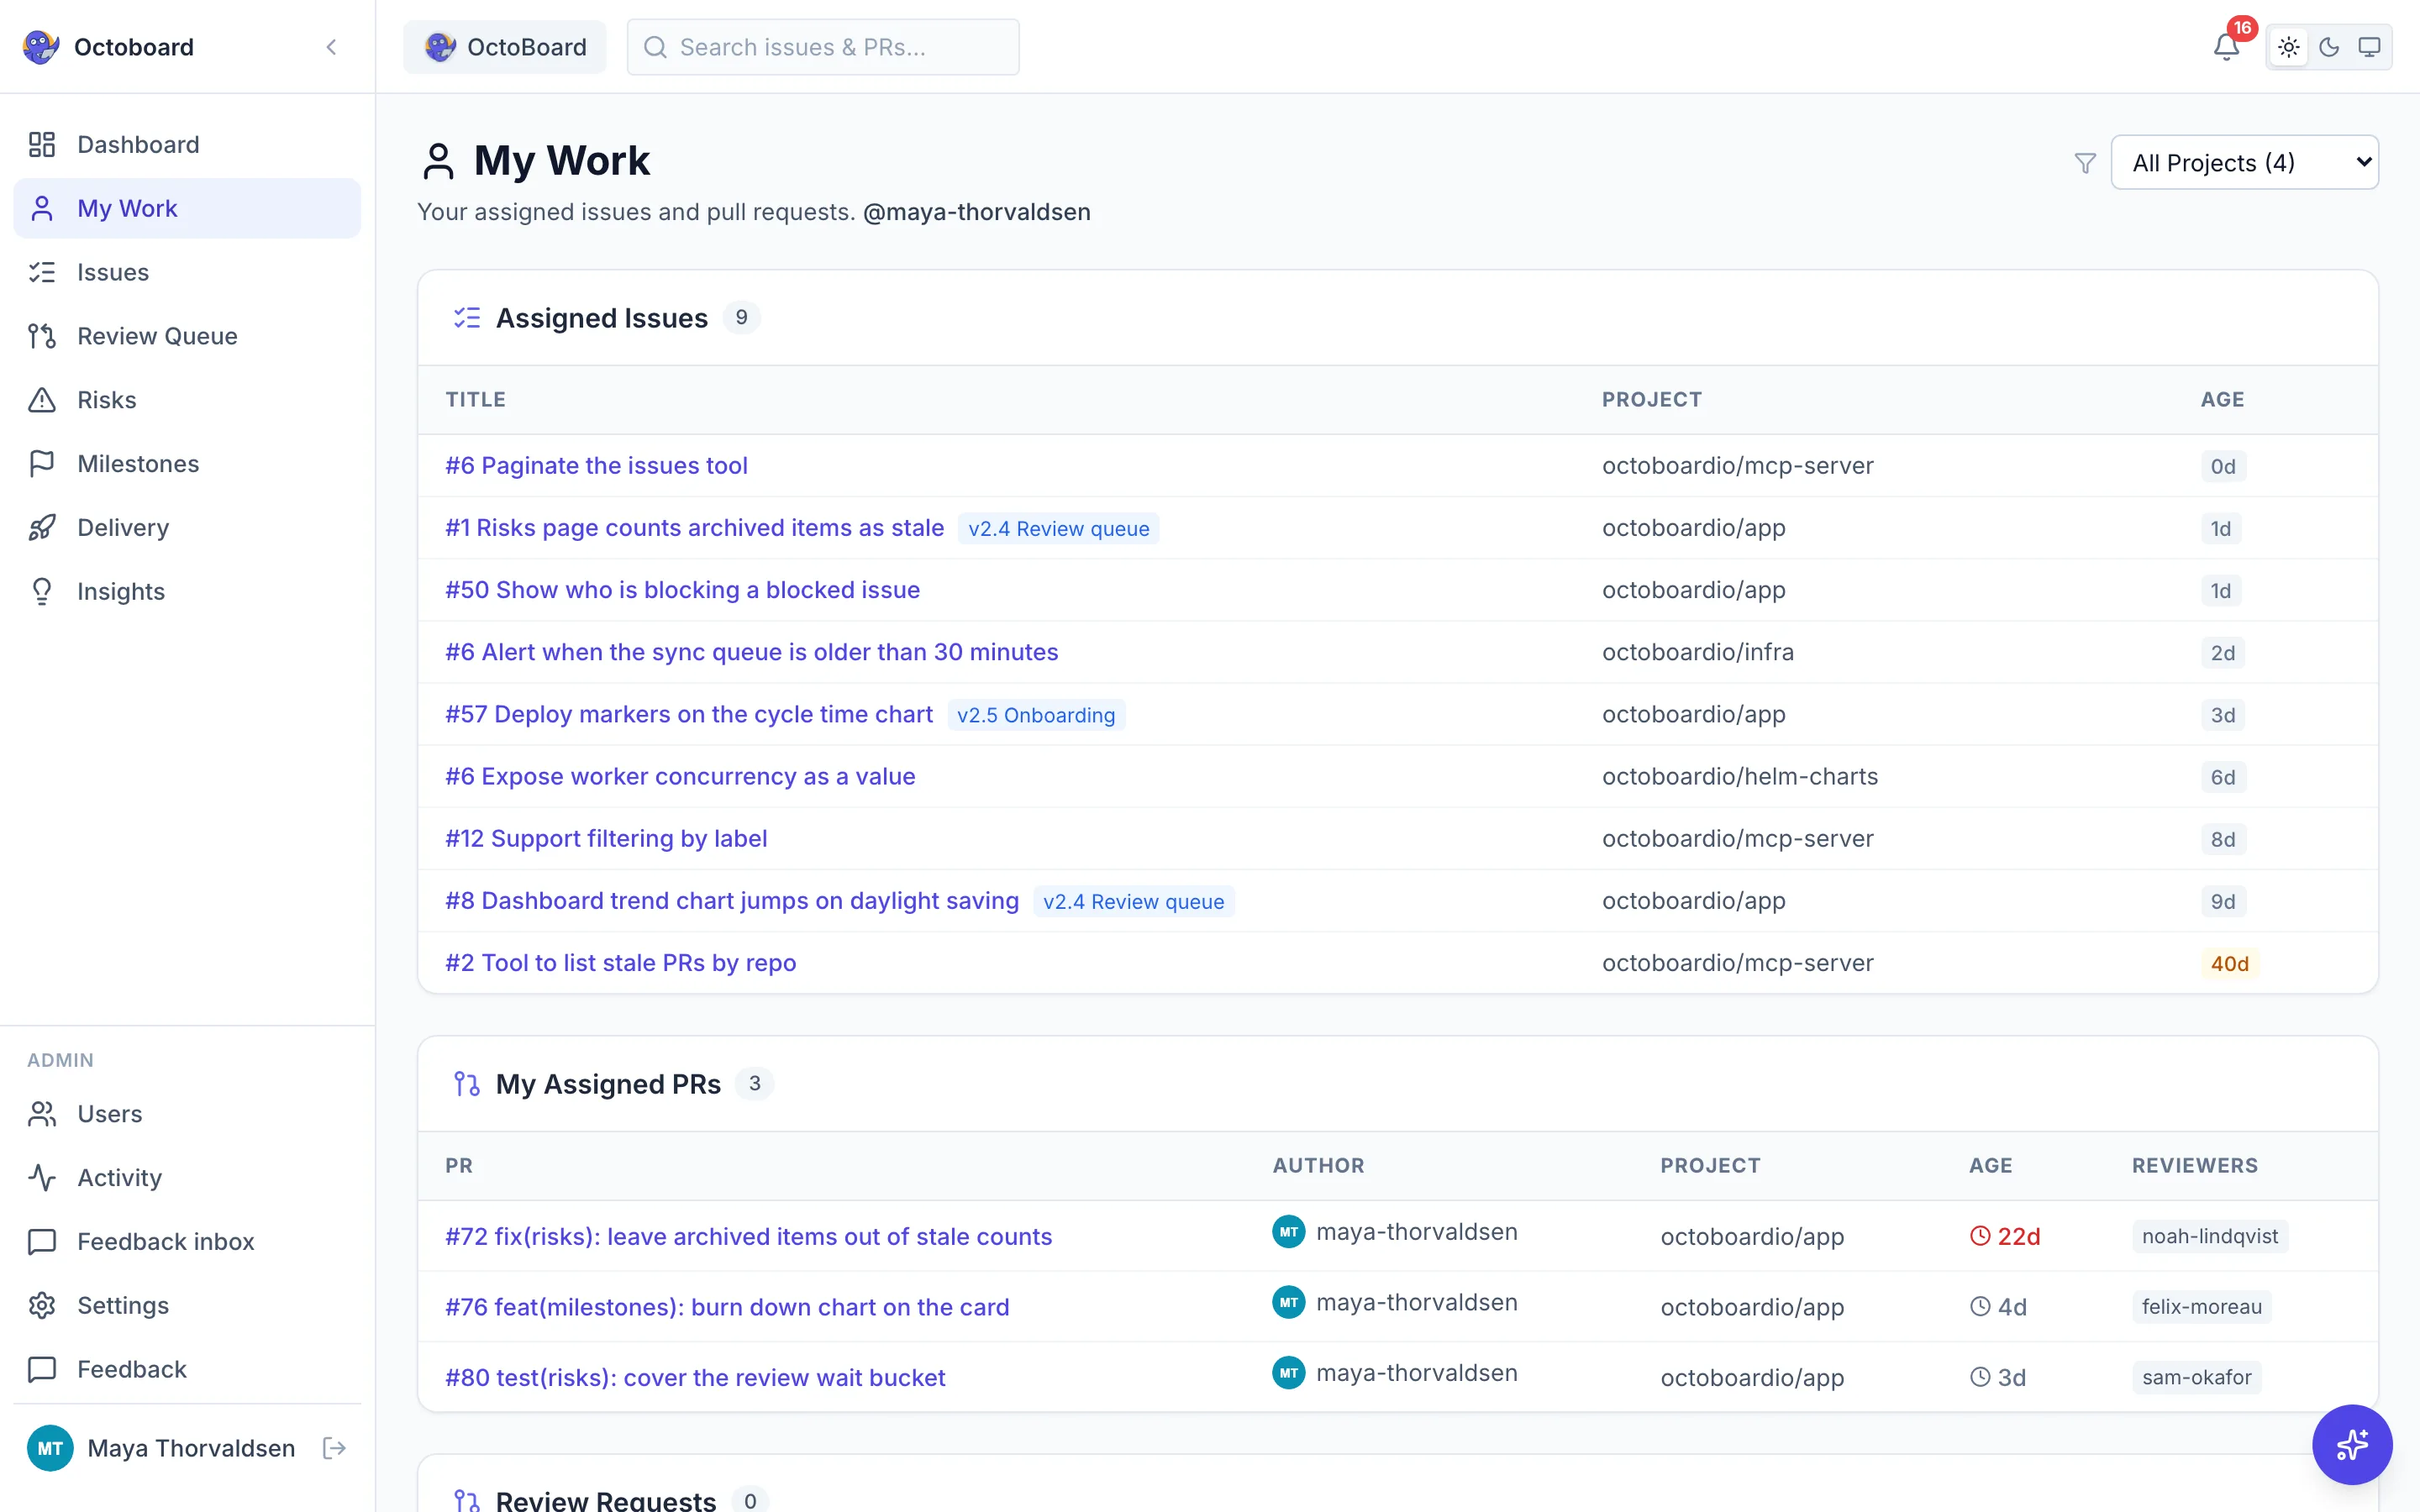Screen dimensions: 2420x1512
Task: Click the Delivery rocket icon
Action: (x=42, y=528)
